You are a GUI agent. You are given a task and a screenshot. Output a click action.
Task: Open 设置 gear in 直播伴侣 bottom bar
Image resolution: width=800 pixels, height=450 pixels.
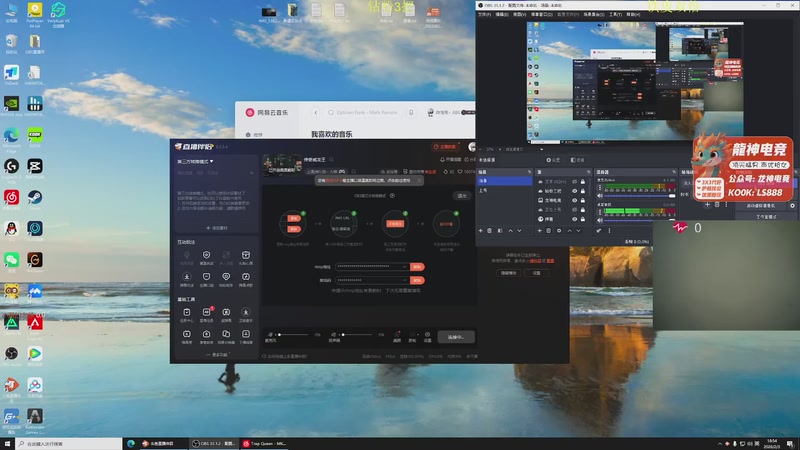[428, 337]
